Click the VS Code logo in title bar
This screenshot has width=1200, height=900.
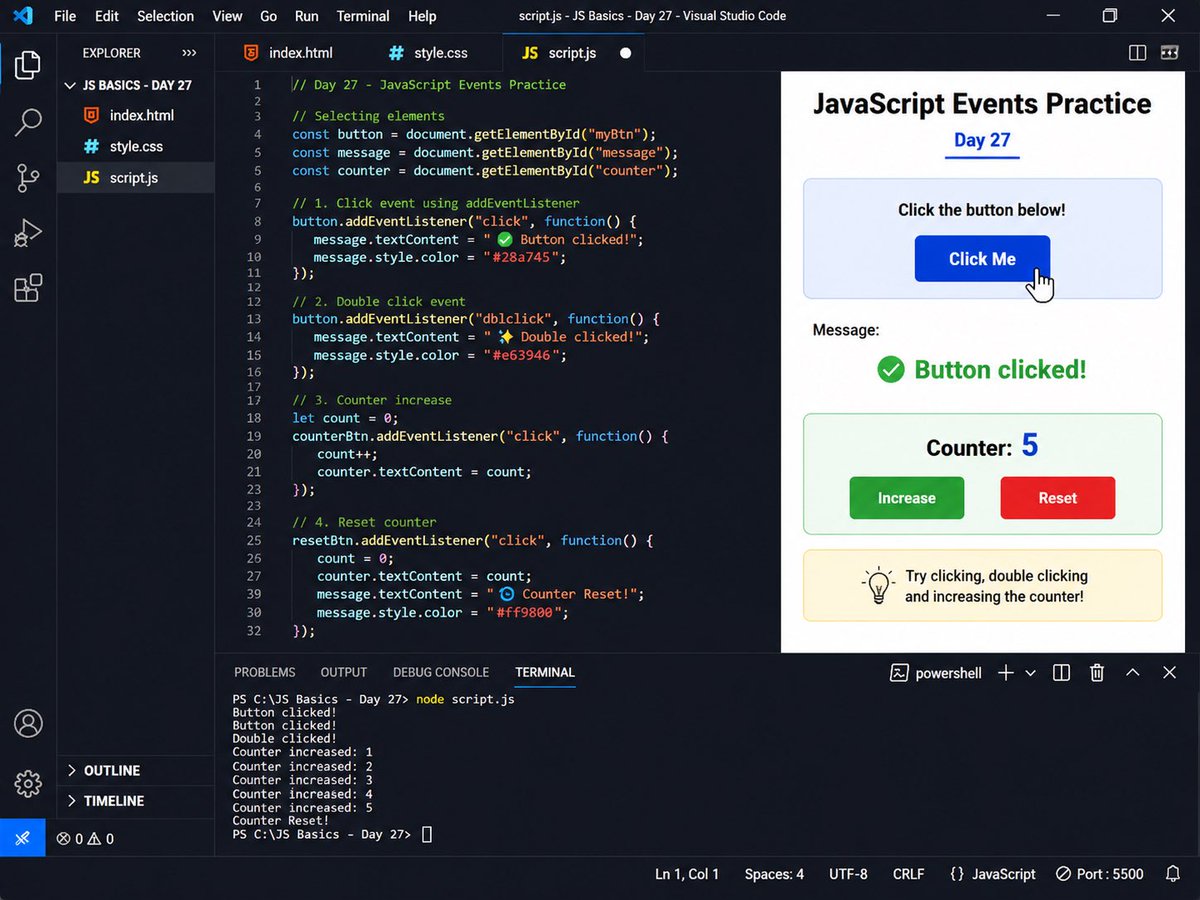click(x=22, y=16)
